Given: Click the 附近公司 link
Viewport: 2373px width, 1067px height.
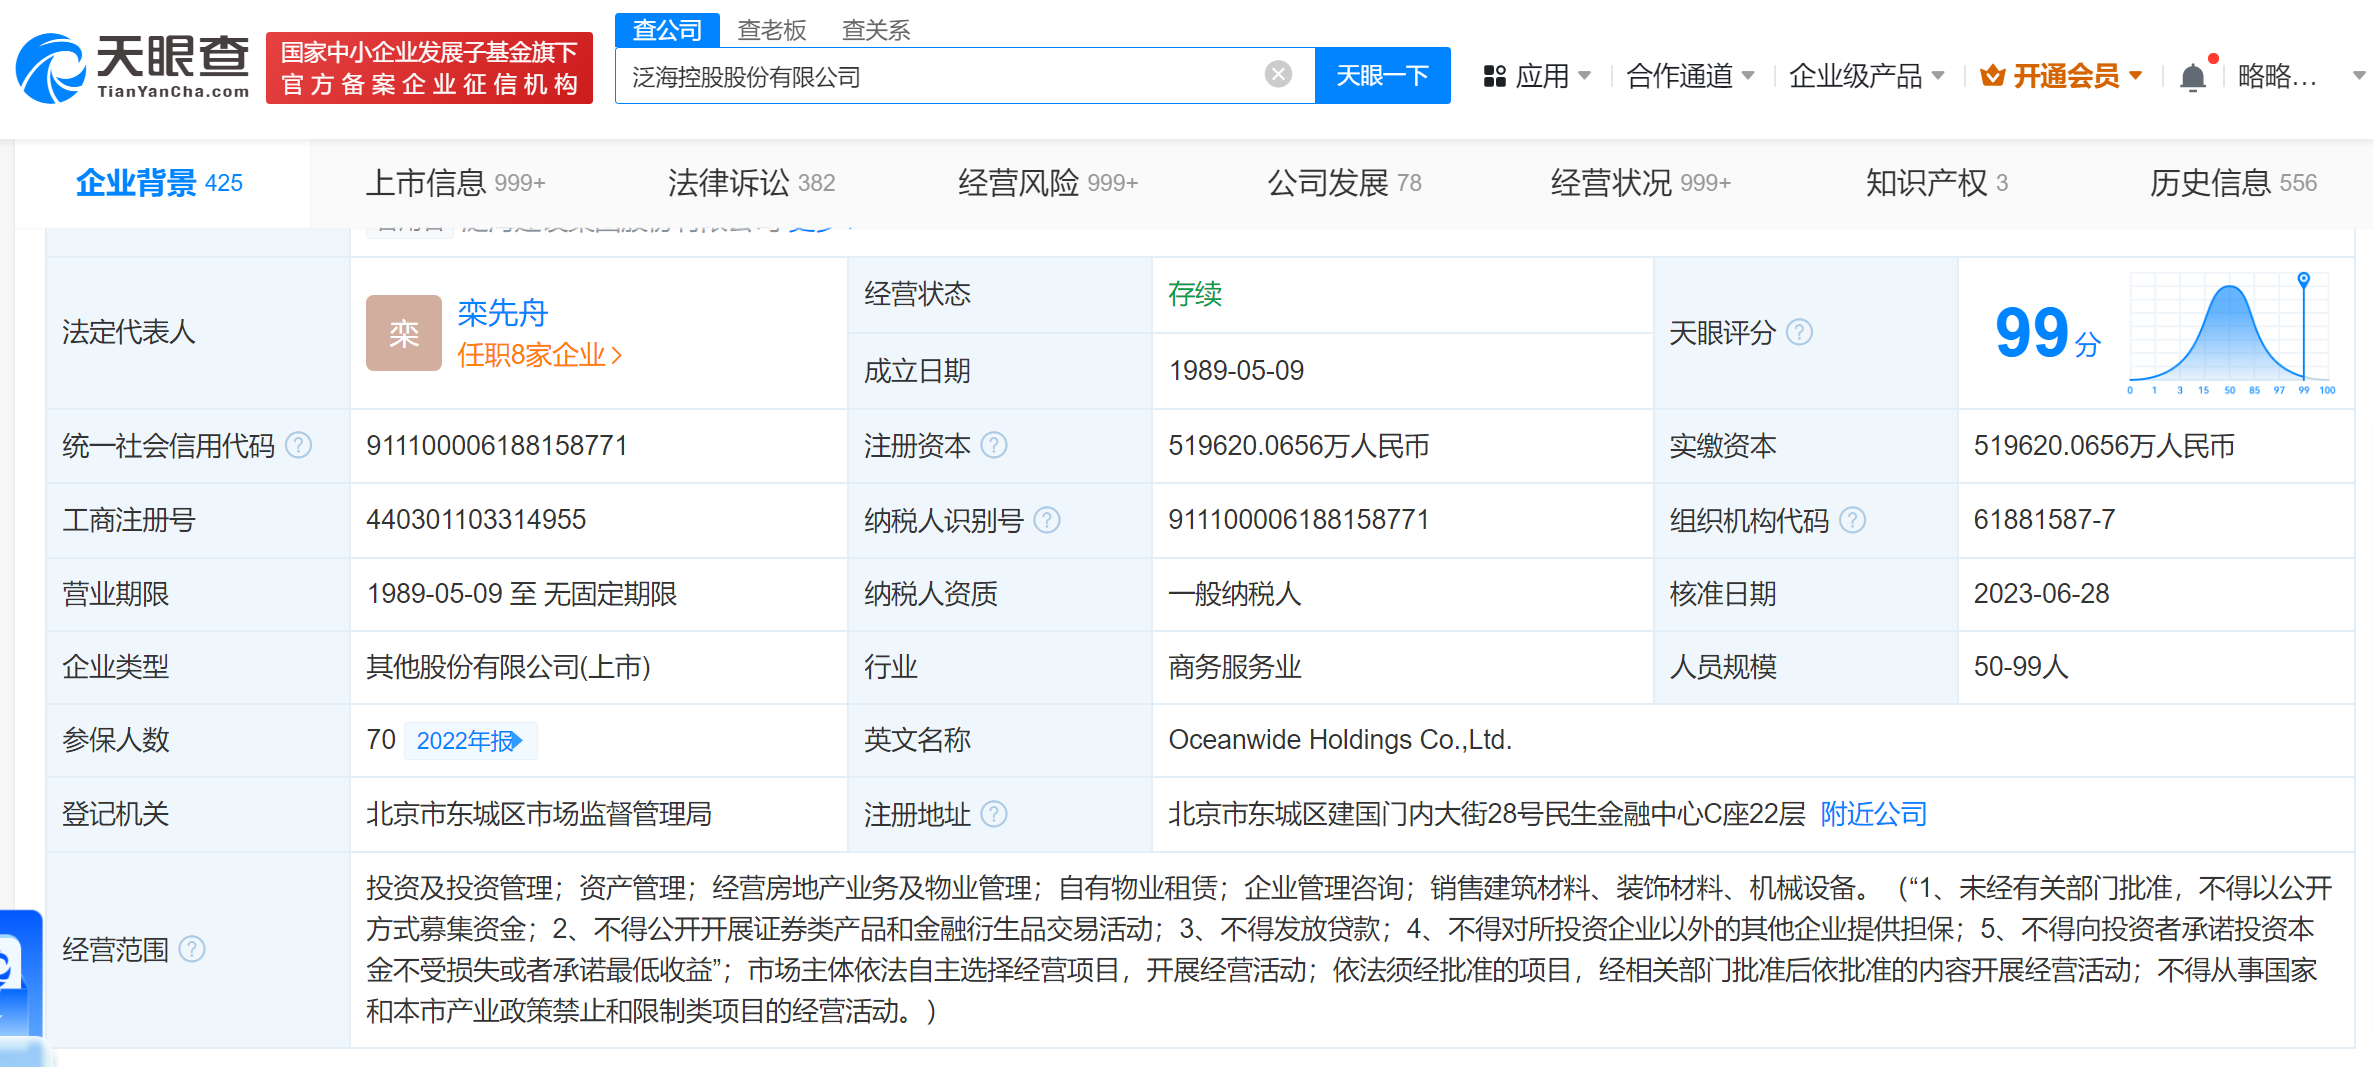Looking at the screenshot, I should [x=1873, y=814].
